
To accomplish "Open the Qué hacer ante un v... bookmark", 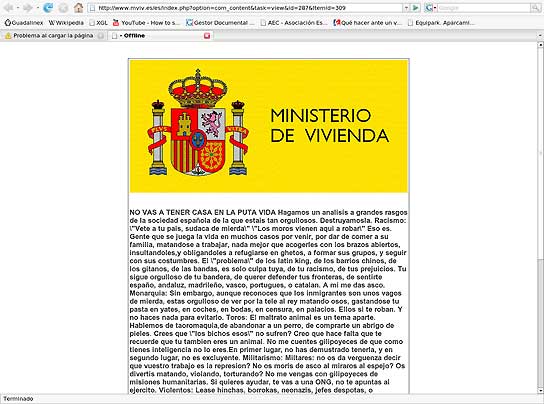I will tap(367, 23).
